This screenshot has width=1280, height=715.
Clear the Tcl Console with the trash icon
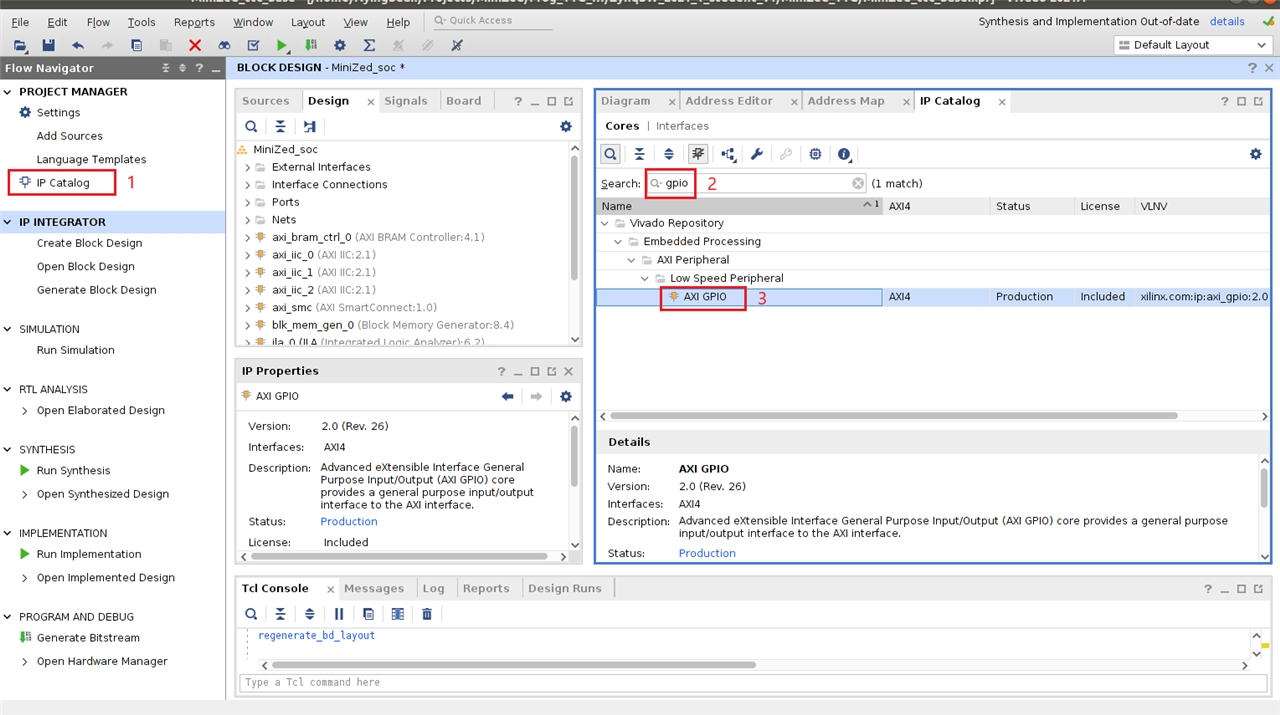[427, 614]
